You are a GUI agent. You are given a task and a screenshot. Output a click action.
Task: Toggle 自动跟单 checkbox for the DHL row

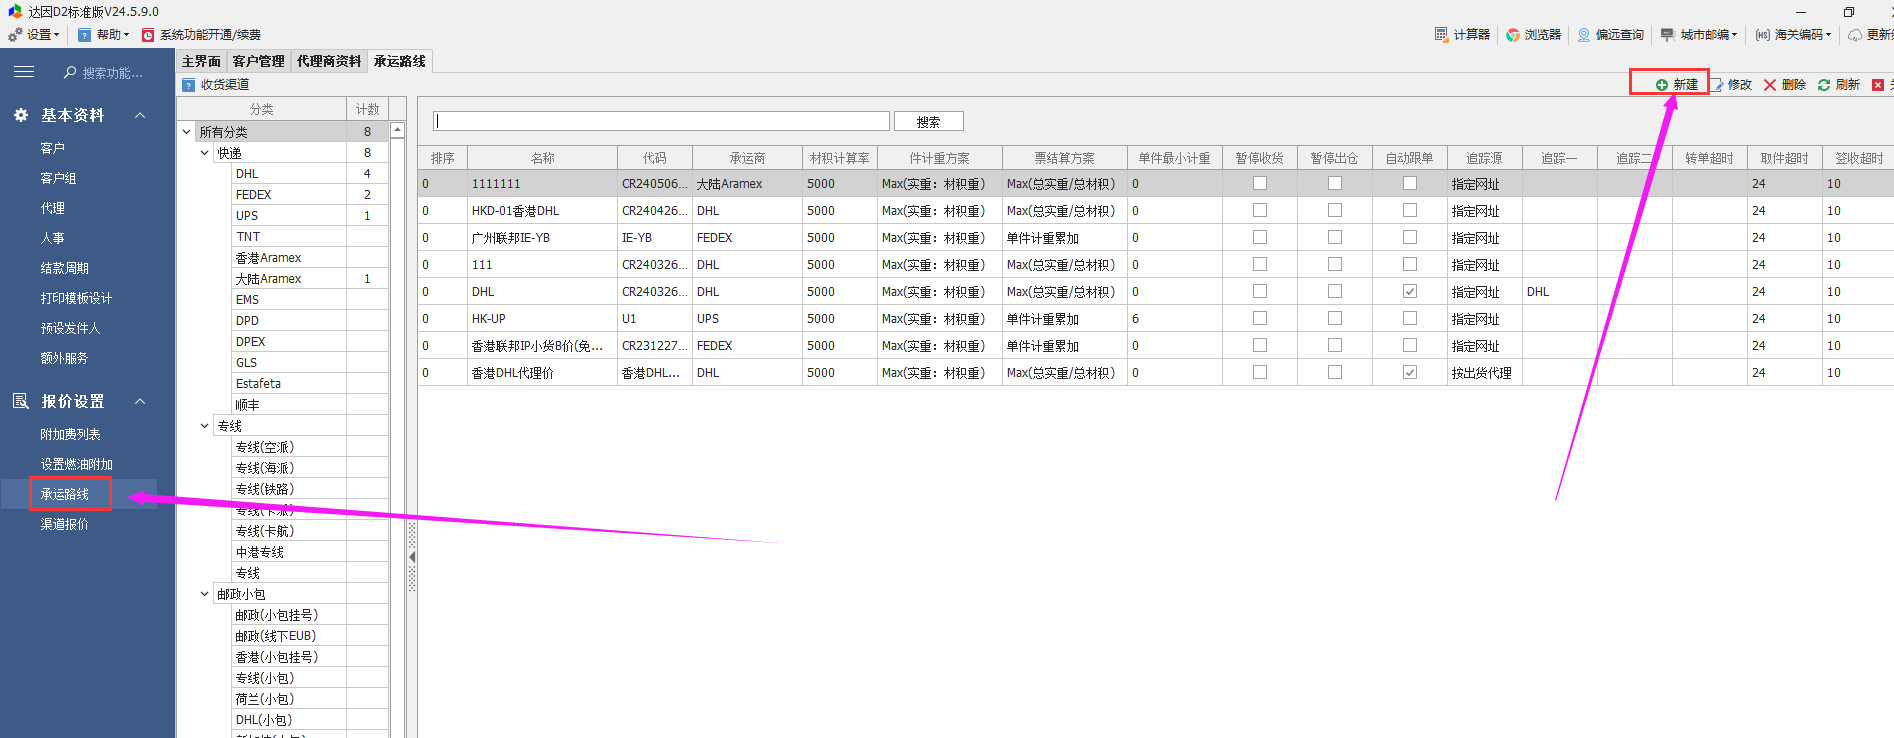tap(1410, 292)
